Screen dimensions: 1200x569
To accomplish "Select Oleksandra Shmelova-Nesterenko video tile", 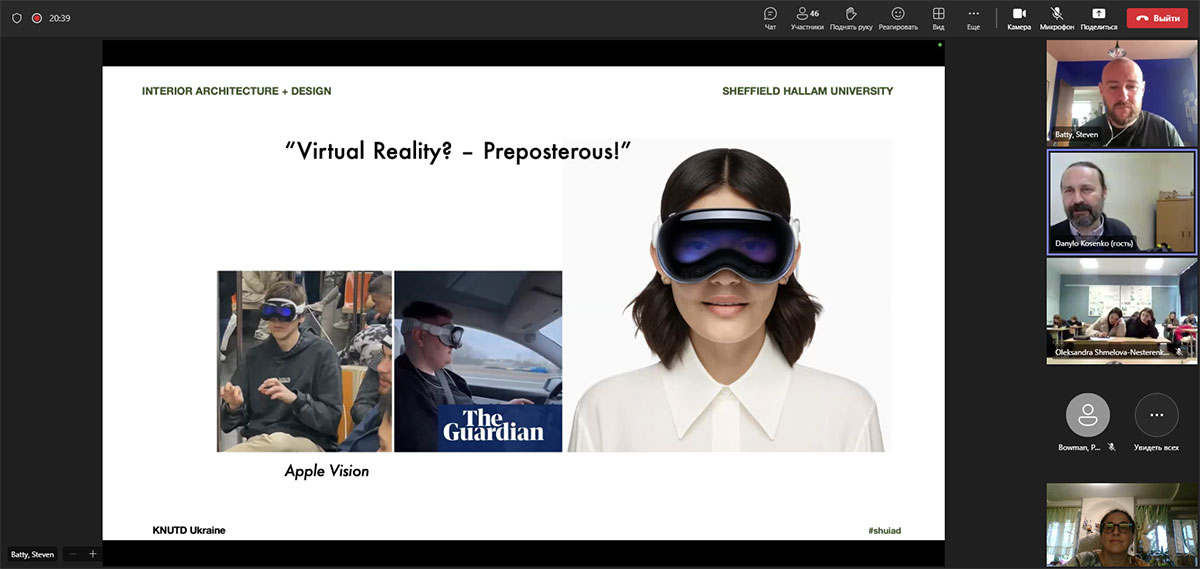I will point(1121,311).
